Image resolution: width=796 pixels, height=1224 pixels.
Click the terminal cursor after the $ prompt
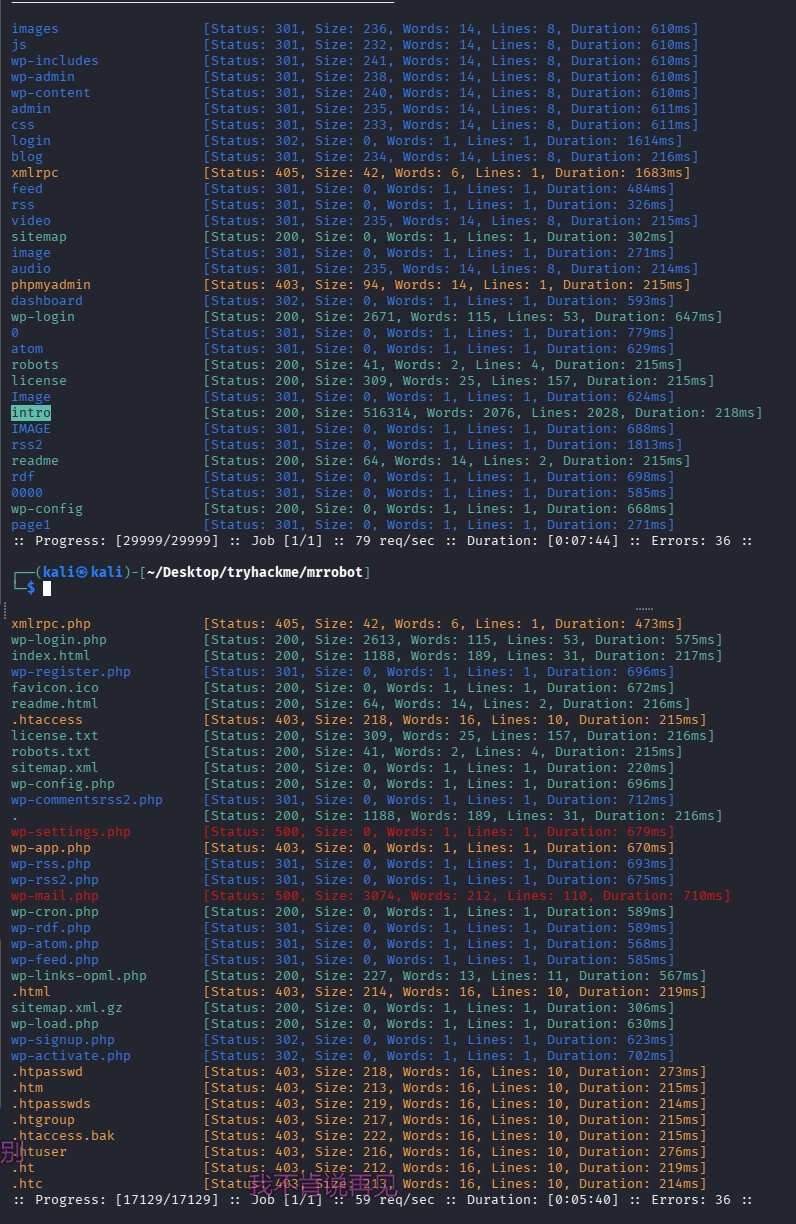pos(47,589)
